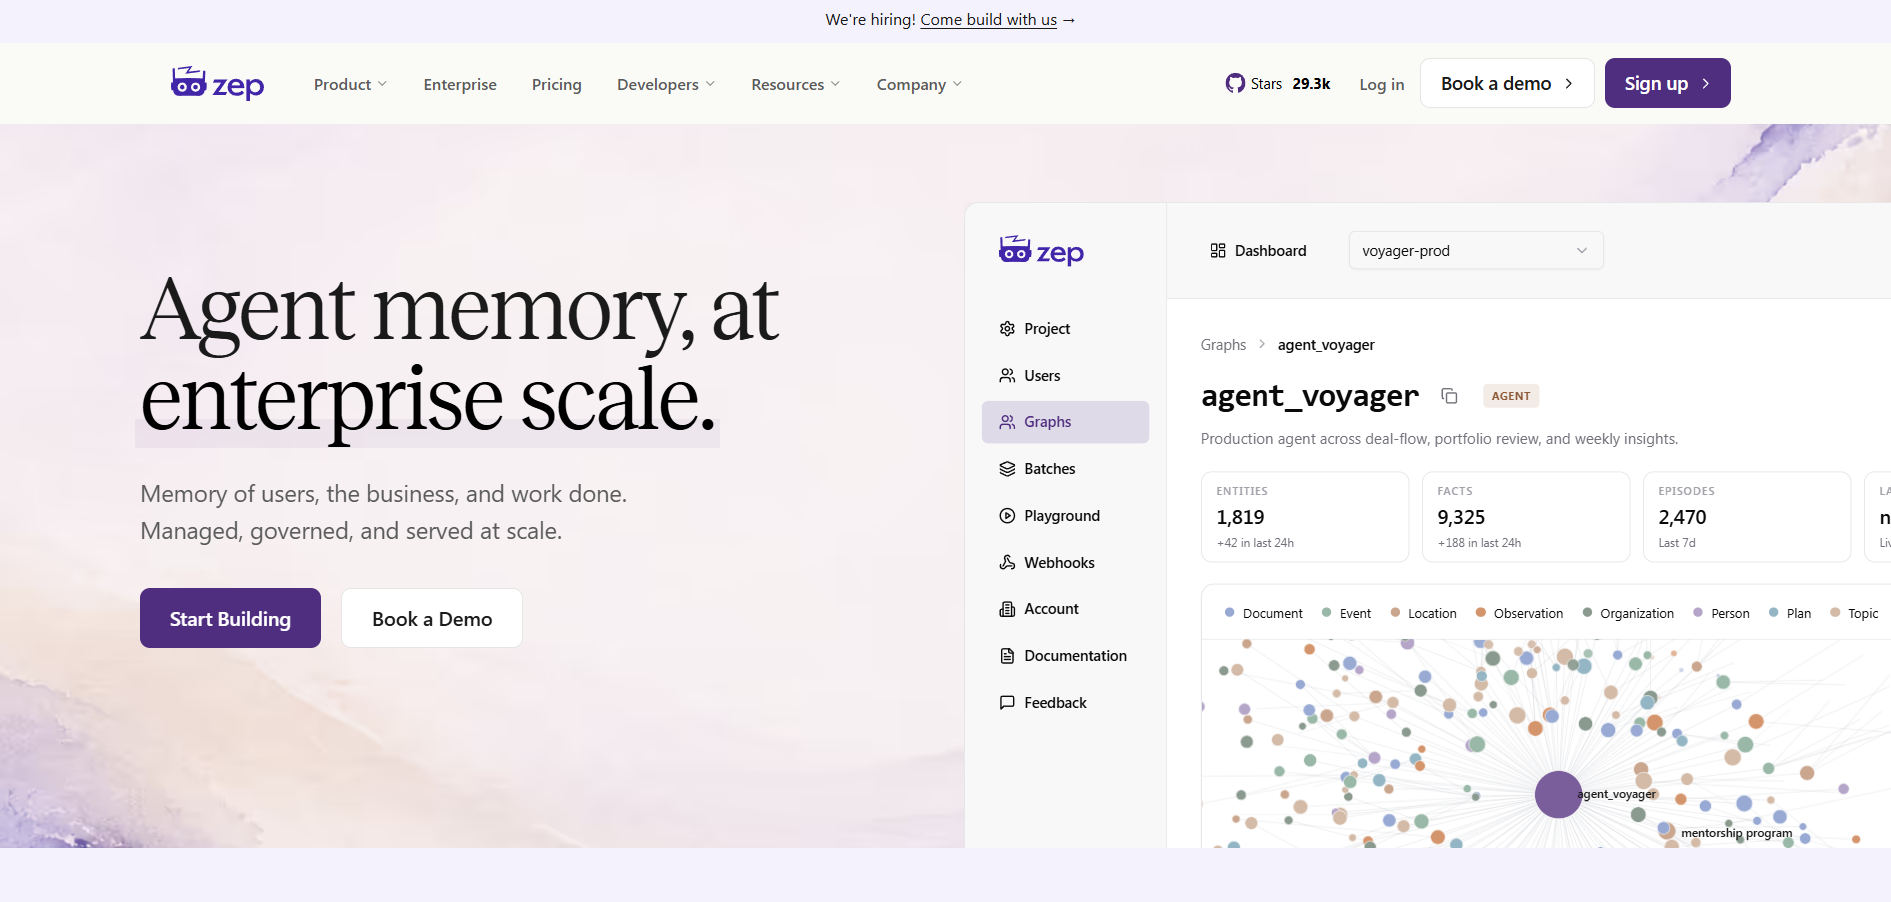
Task: Click the Stars 29.3k GitHub link
Action: coord(1278,84)
